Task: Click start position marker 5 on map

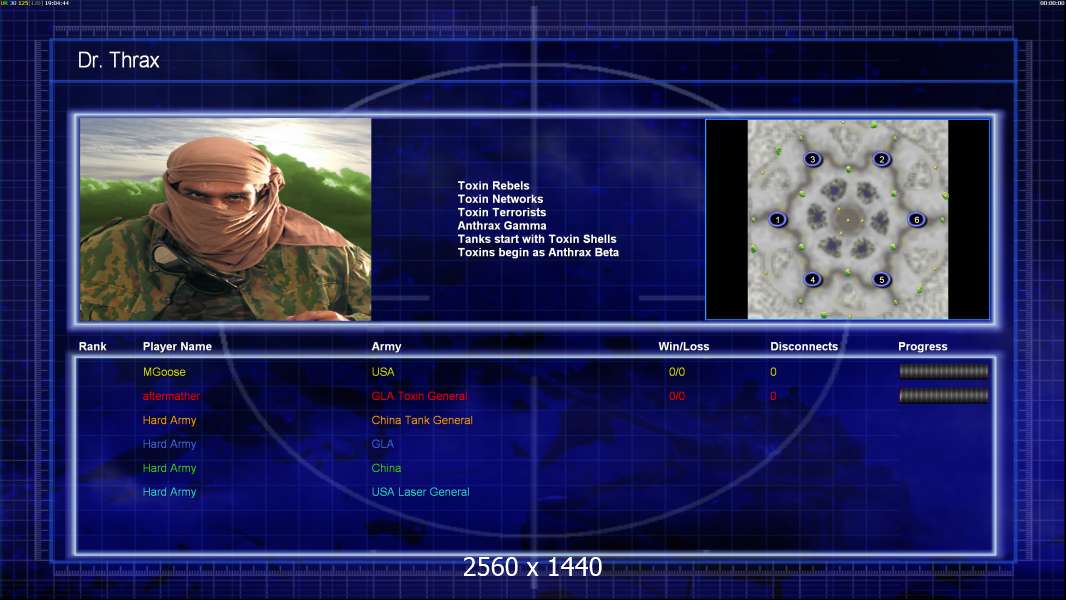Action: 881,279
